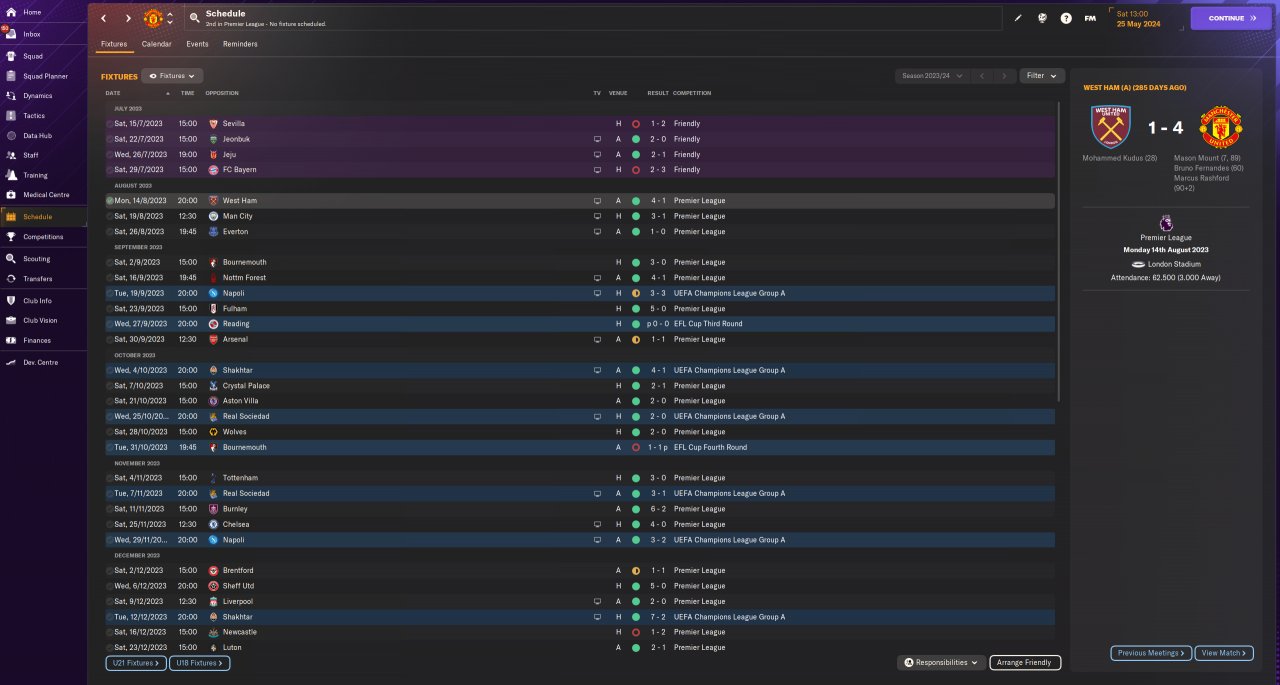1280x685 pixels.
Task: Click the West Ham crest in match panel
Action: 1110,127
